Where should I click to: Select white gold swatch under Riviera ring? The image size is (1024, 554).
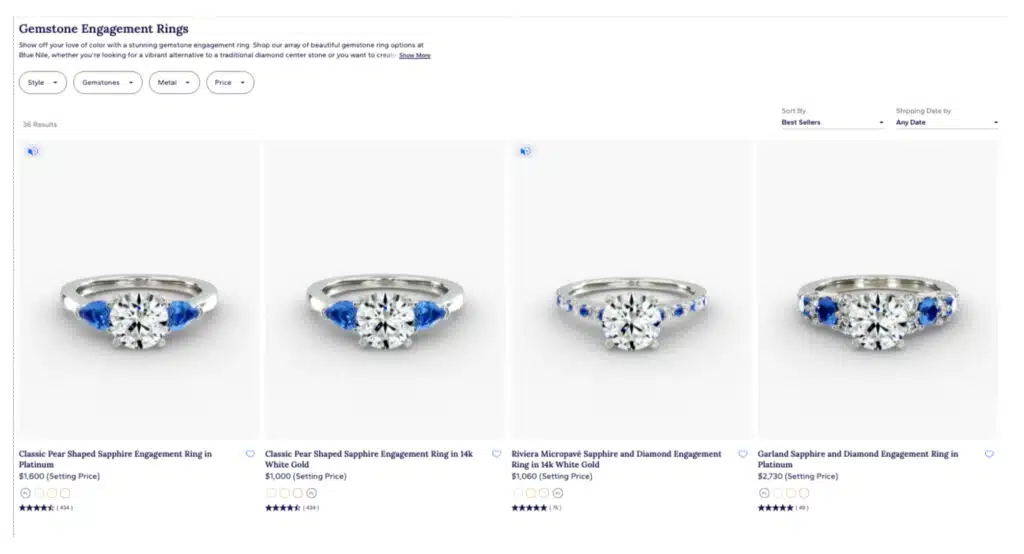[557, 493]
